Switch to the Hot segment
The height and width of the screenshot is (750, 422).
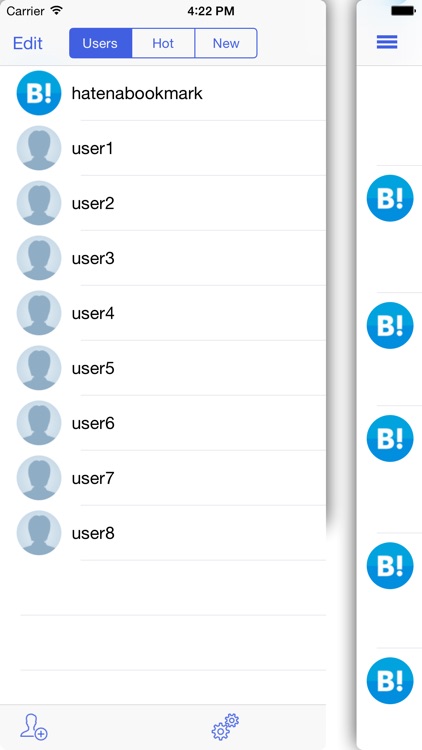163,43
